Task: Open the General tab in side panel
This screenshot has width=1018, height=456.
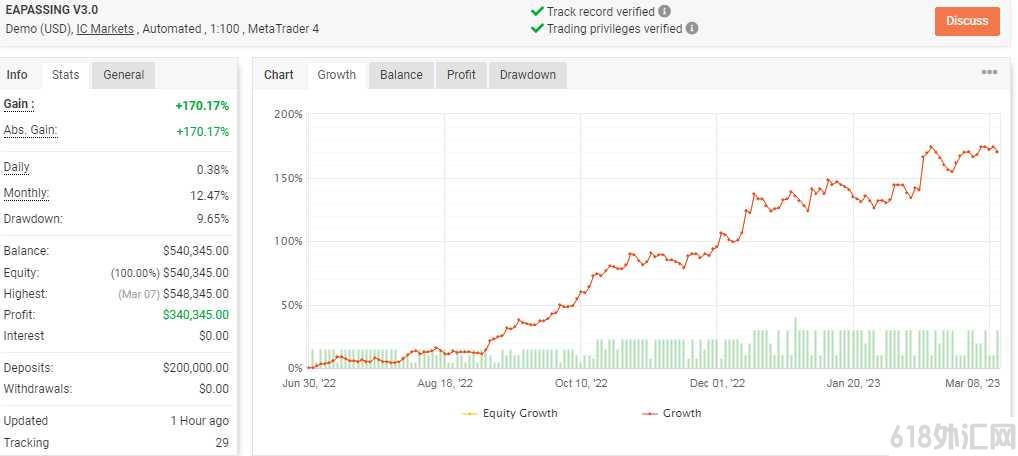Action: (123, 75)
